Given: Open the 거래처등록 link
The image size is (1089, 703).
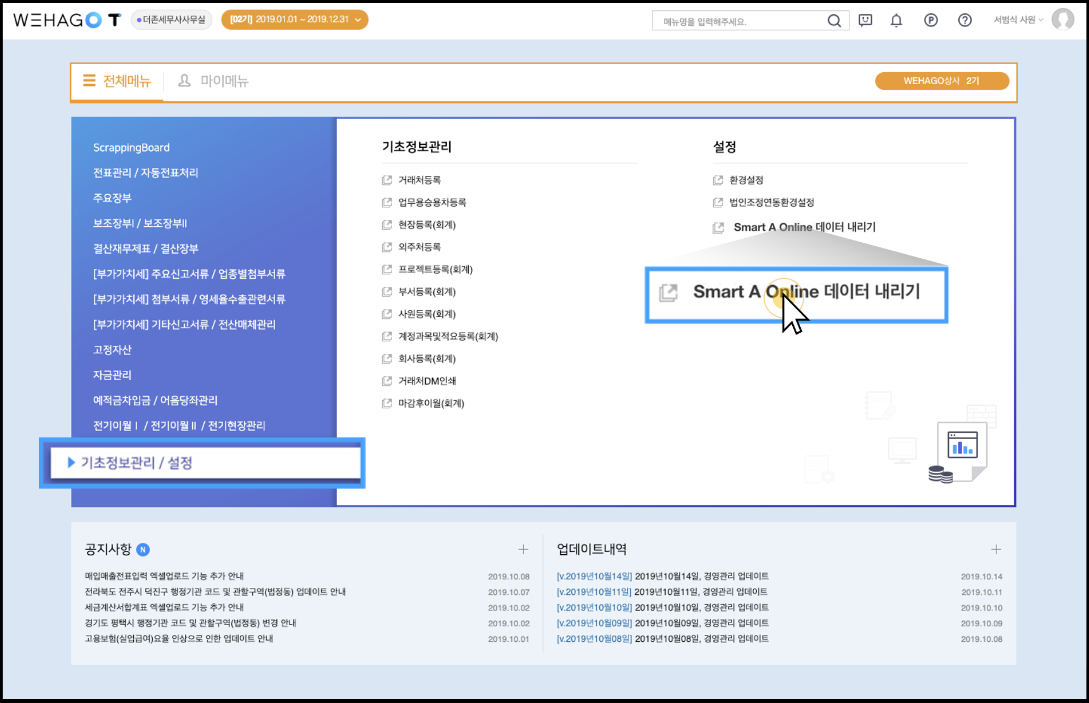Looking at the screenshot, I should [419, 180].
